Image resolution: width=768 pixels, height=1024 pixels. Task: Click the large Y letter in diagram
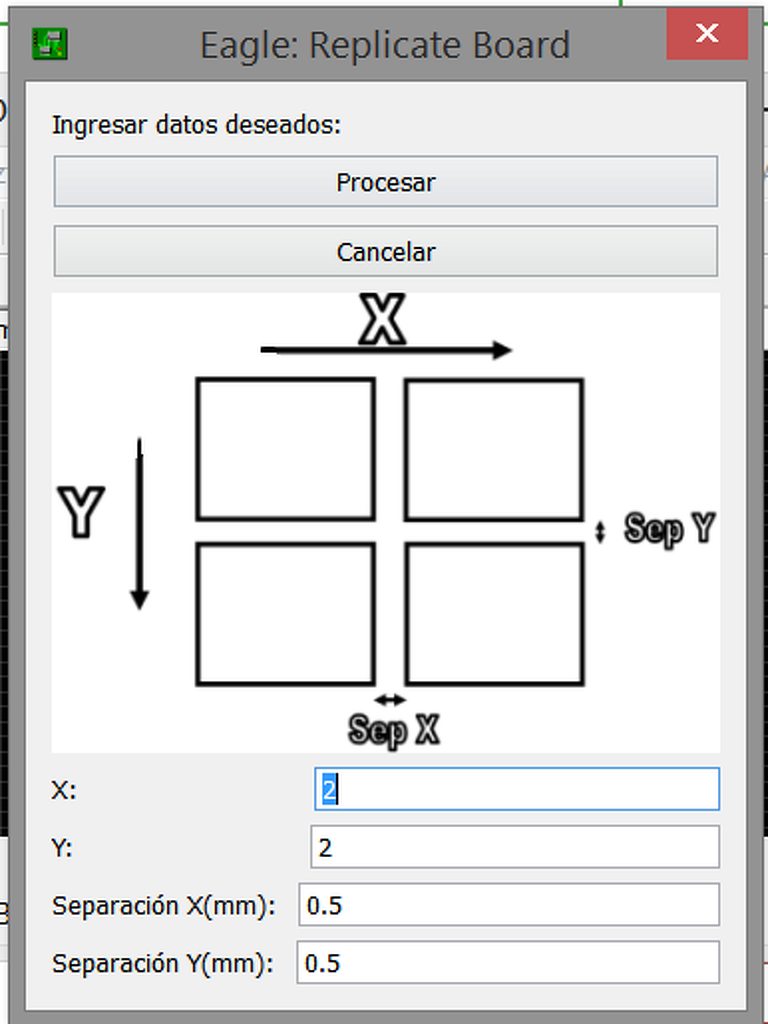click(x=80, y=511)
